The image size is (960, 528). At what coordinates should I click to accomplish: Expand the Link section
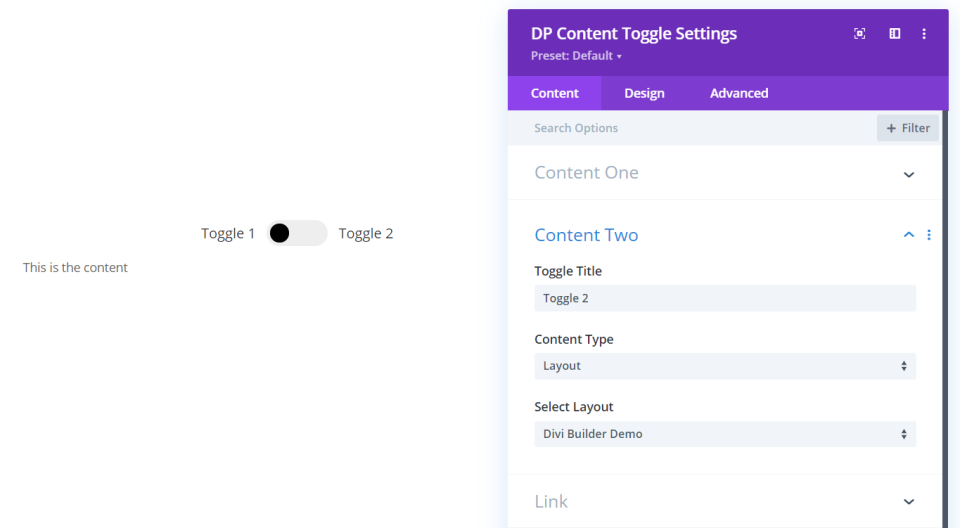pyautogui.click(x=908, y=502)
